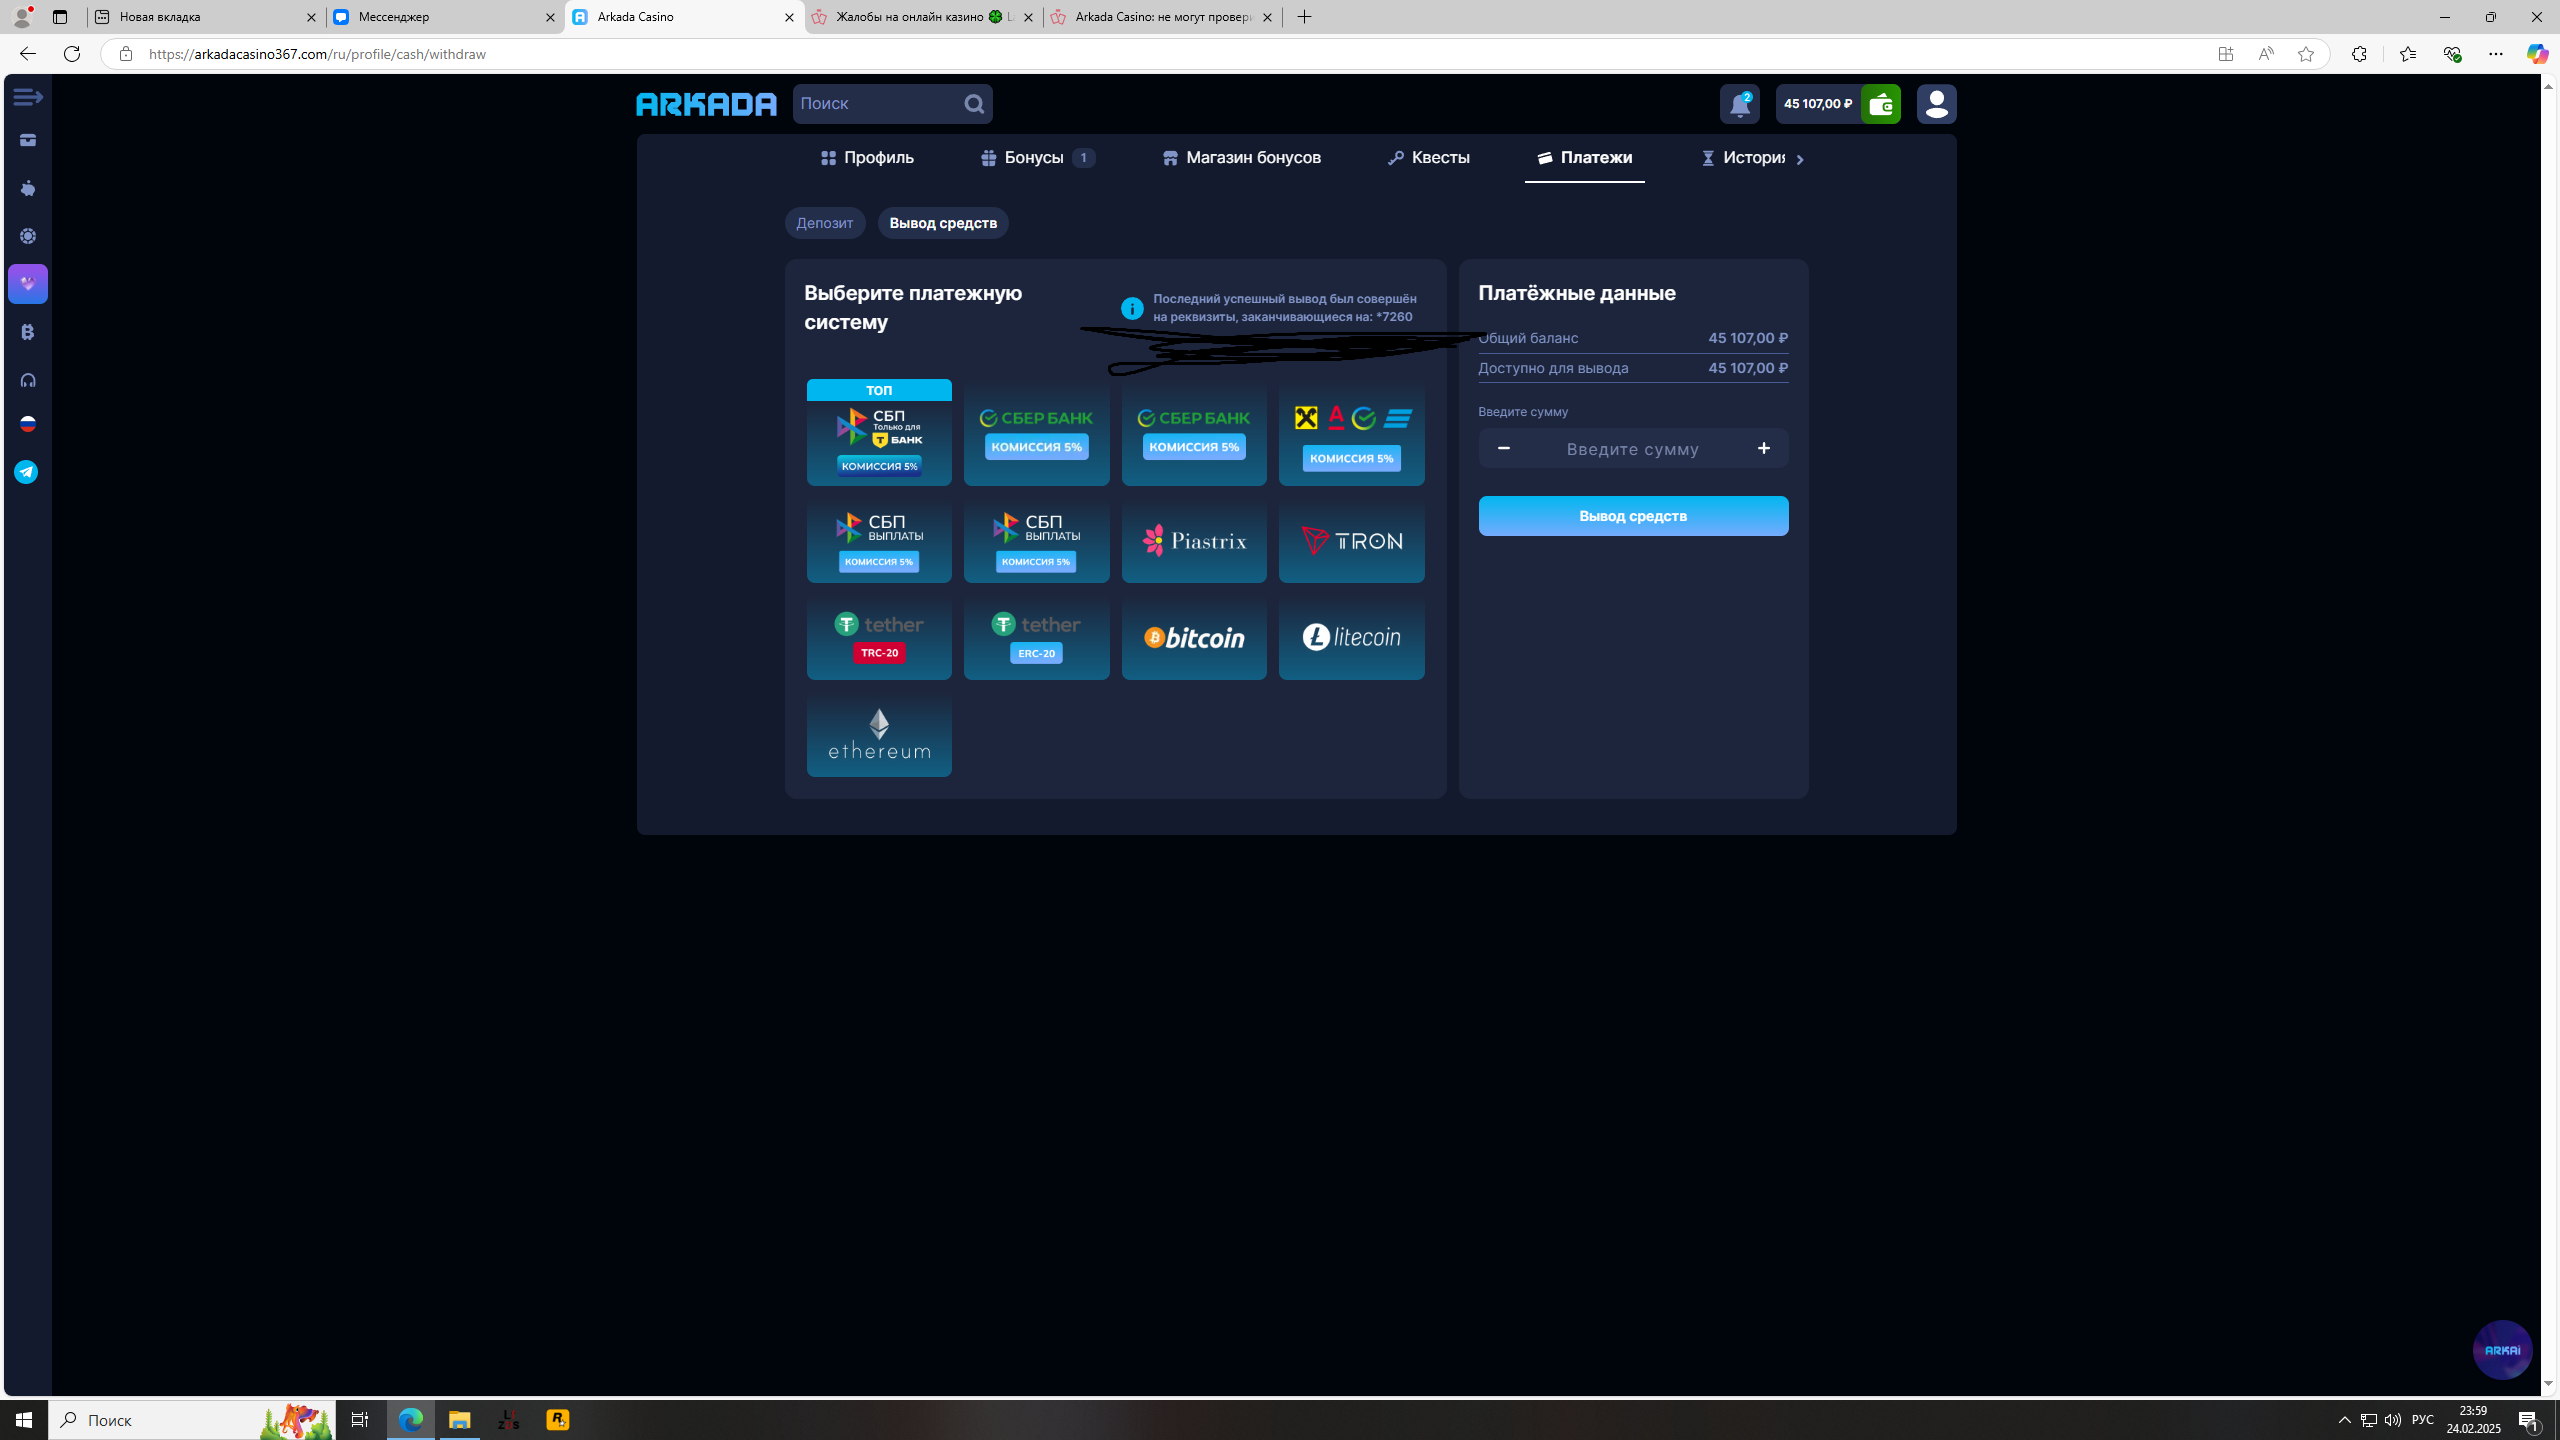Screen dimensions: 2560x1440
Task: Open the Квесты tab
Action: [x=1429, y=158]
